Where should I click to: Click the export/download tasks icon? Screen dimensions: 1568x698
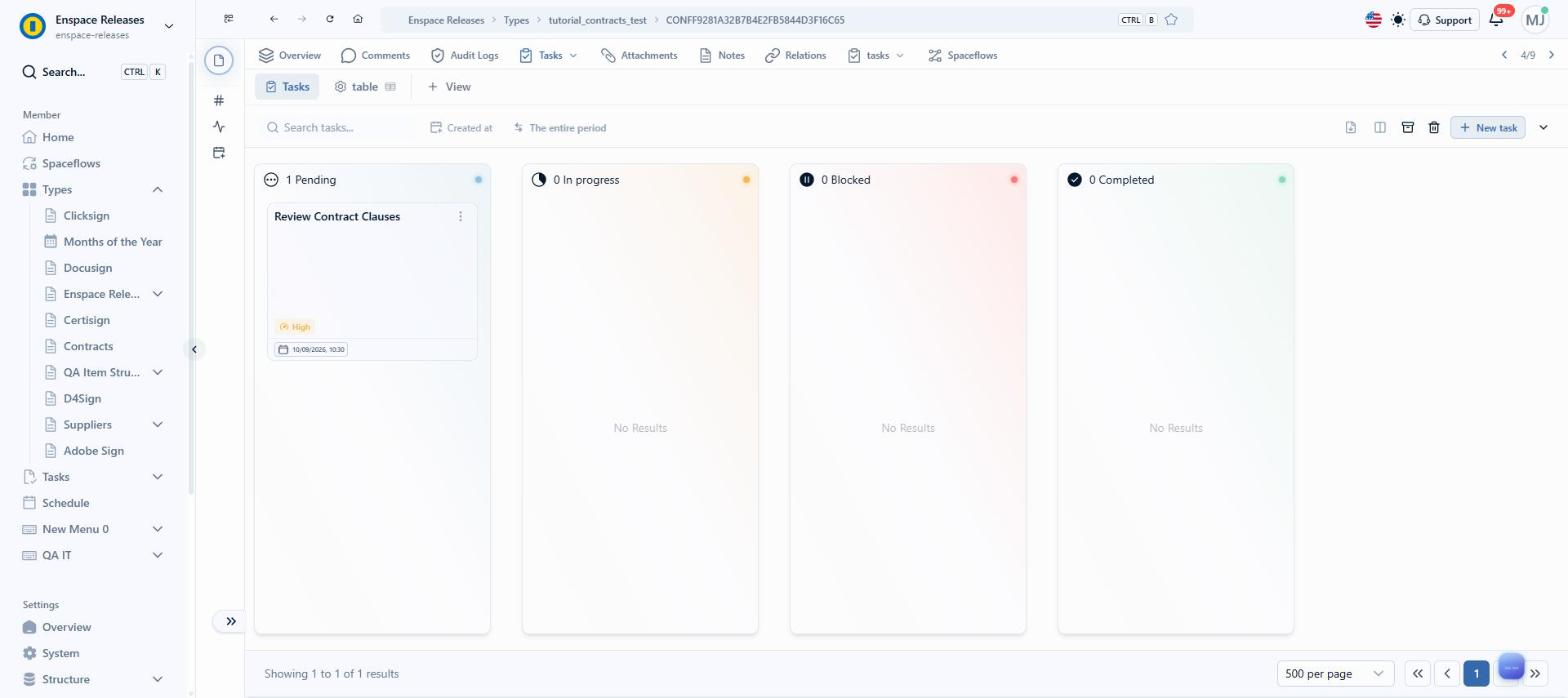pyautogui.click(x=1351, y=127)
